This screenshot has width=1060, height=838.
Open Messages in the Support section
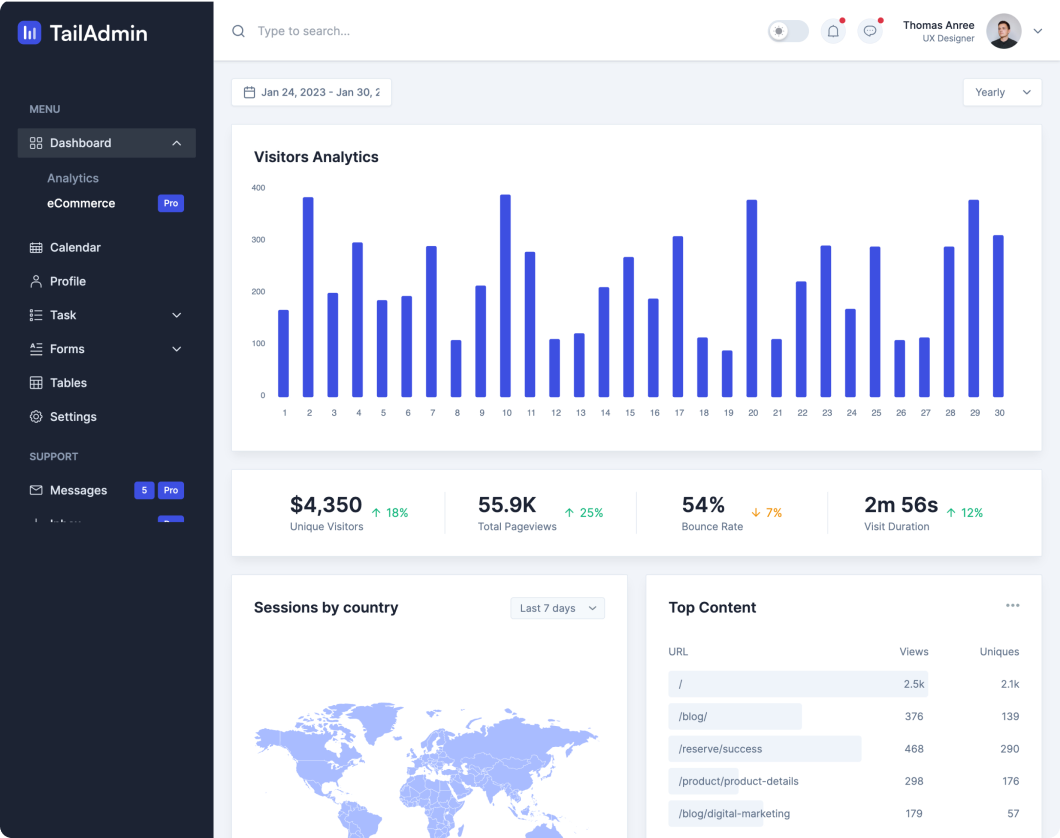78,490
